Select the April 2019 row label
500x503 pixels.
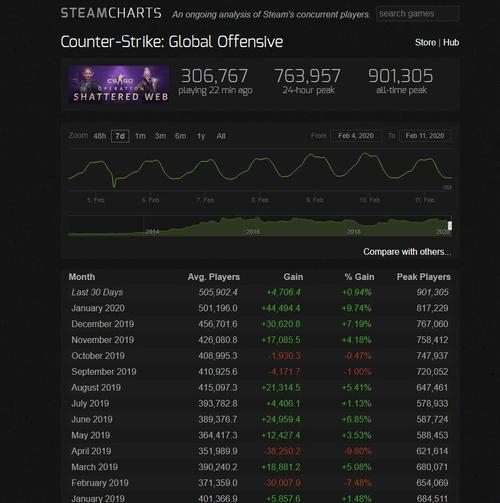(x=91, y=451)
